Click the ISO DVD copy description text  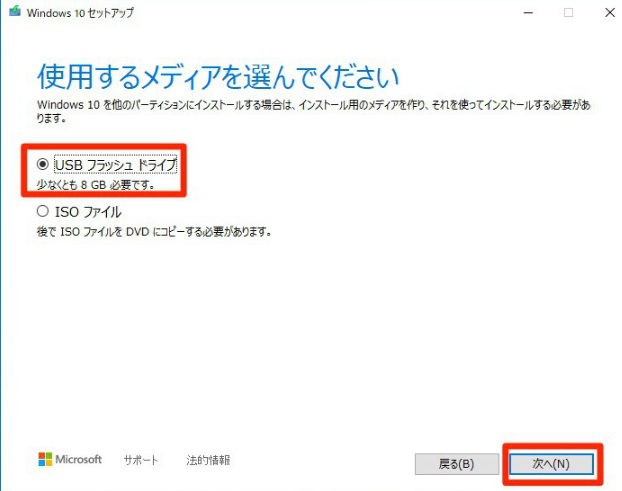(154, 232)
